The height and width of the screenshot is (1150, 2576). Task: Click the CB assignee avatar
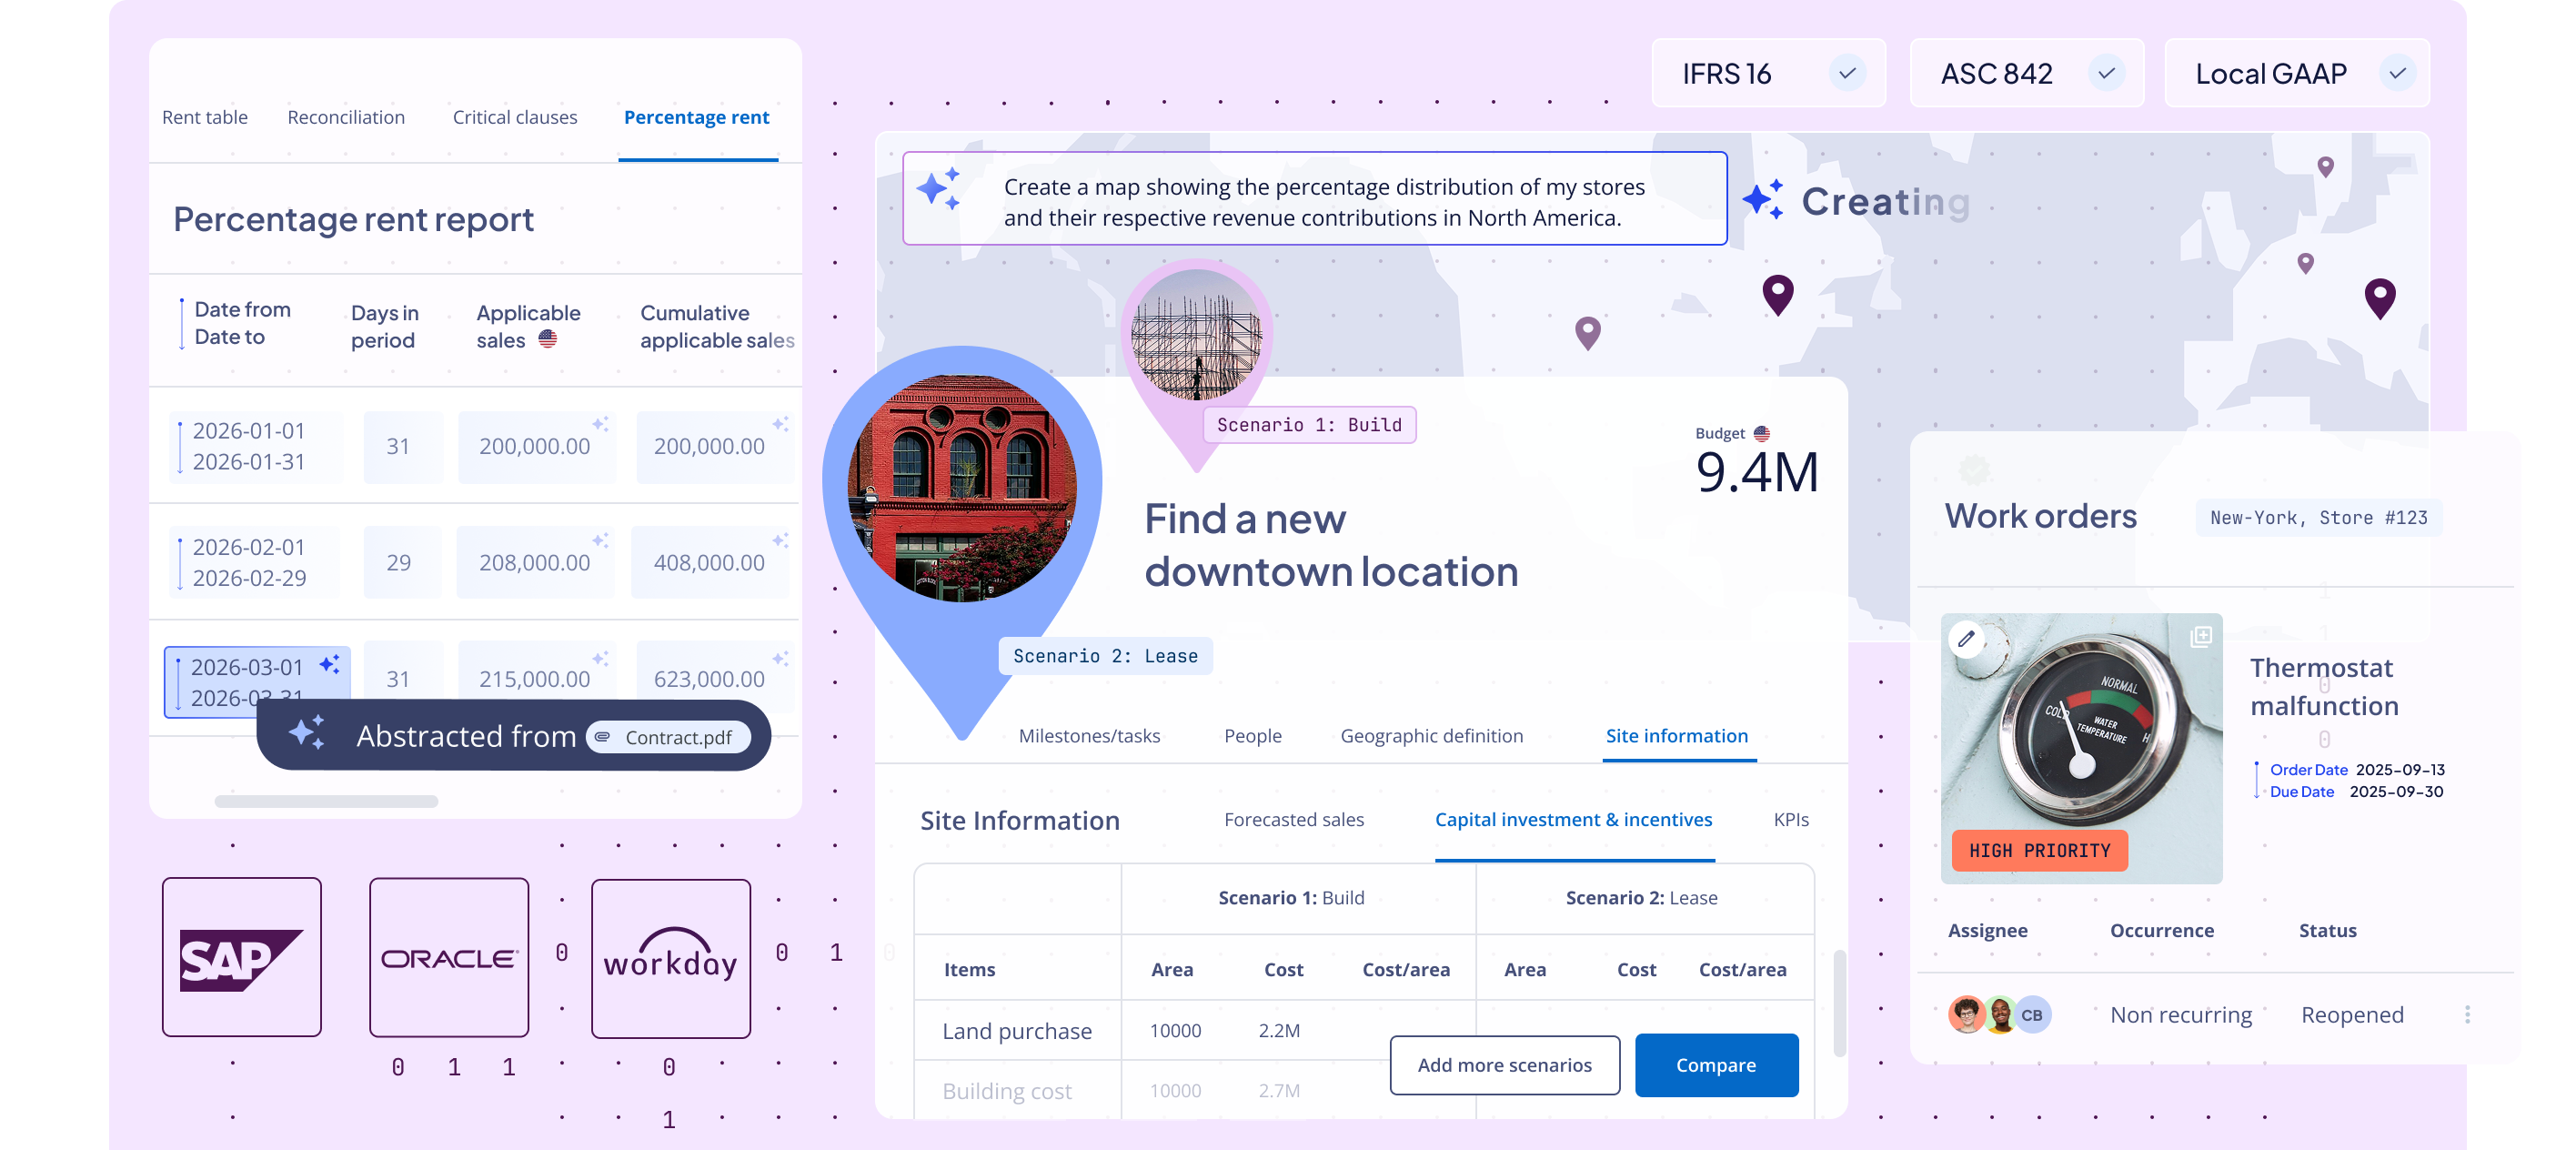pos(2031,1015)
